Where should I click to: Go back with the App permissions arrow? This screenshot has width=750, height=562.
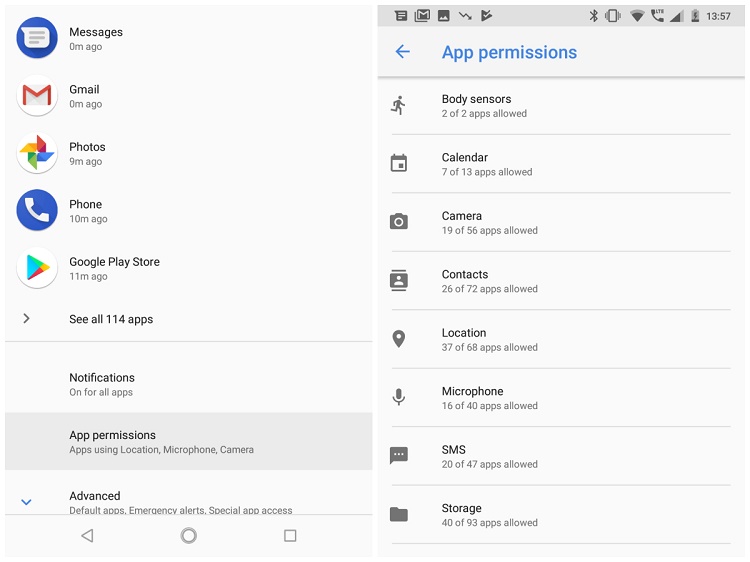point(402,52)
